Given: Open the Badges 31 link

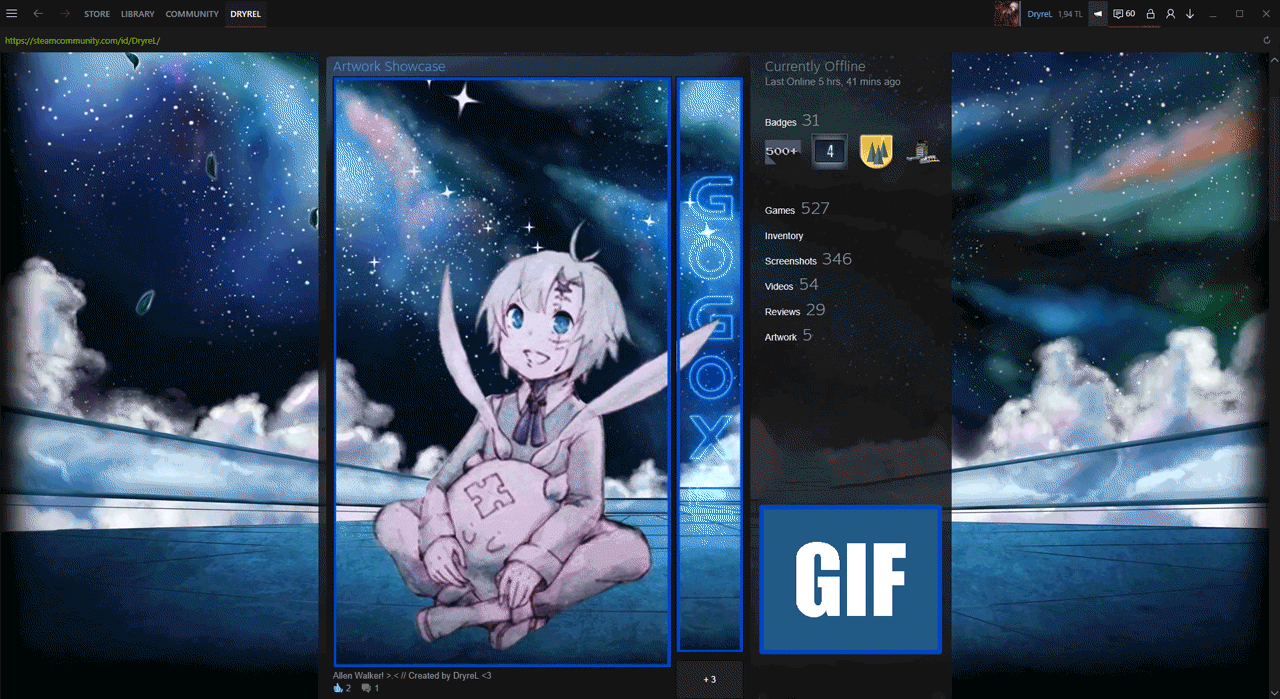Looking at the screenshot, I should pos(792,121).
